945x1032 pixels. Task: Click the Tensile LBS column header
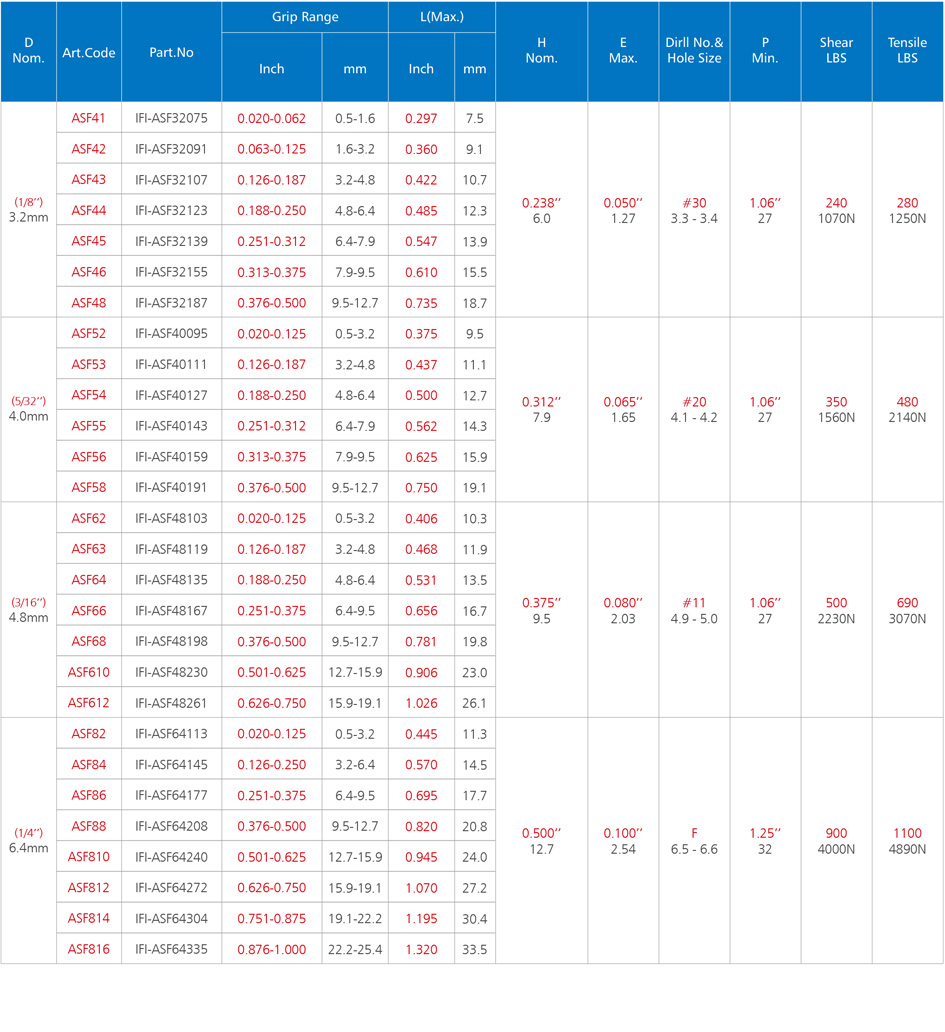click(907, 51)
